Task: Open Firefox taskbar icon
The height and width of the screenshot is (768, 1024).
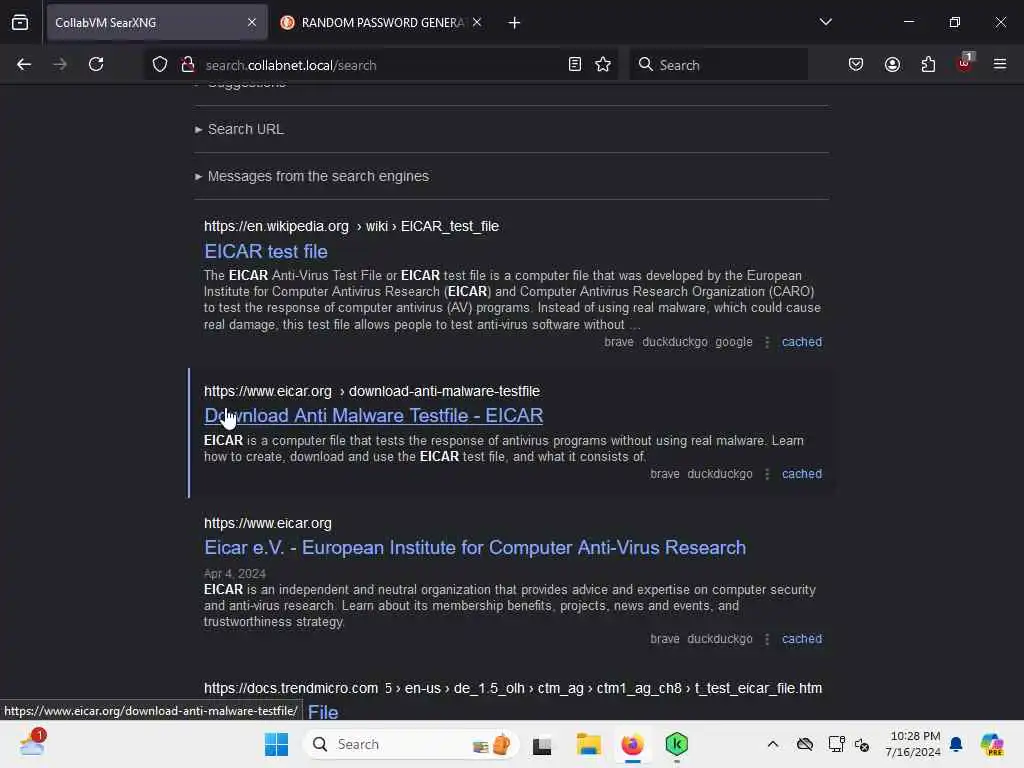Action: 632,744
